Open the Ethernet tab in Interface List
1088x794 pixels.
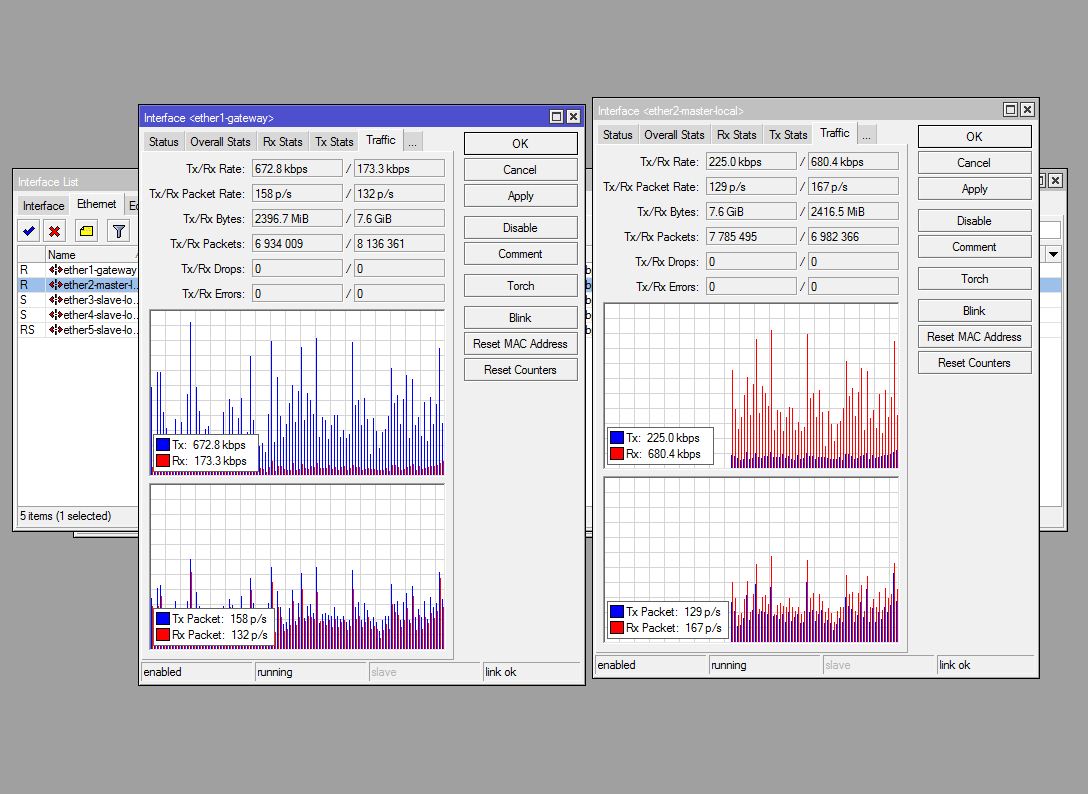[x=96, y=204]
